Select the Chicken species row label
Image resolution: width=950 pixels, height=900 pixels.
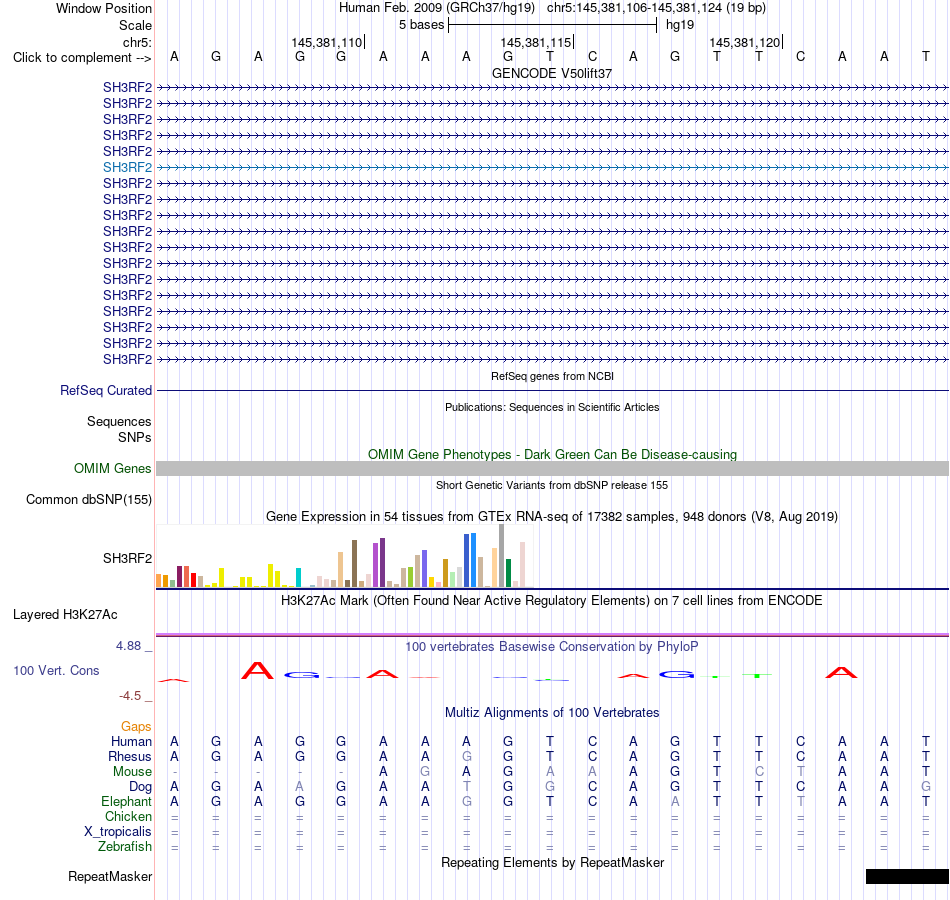pos(128,816)
